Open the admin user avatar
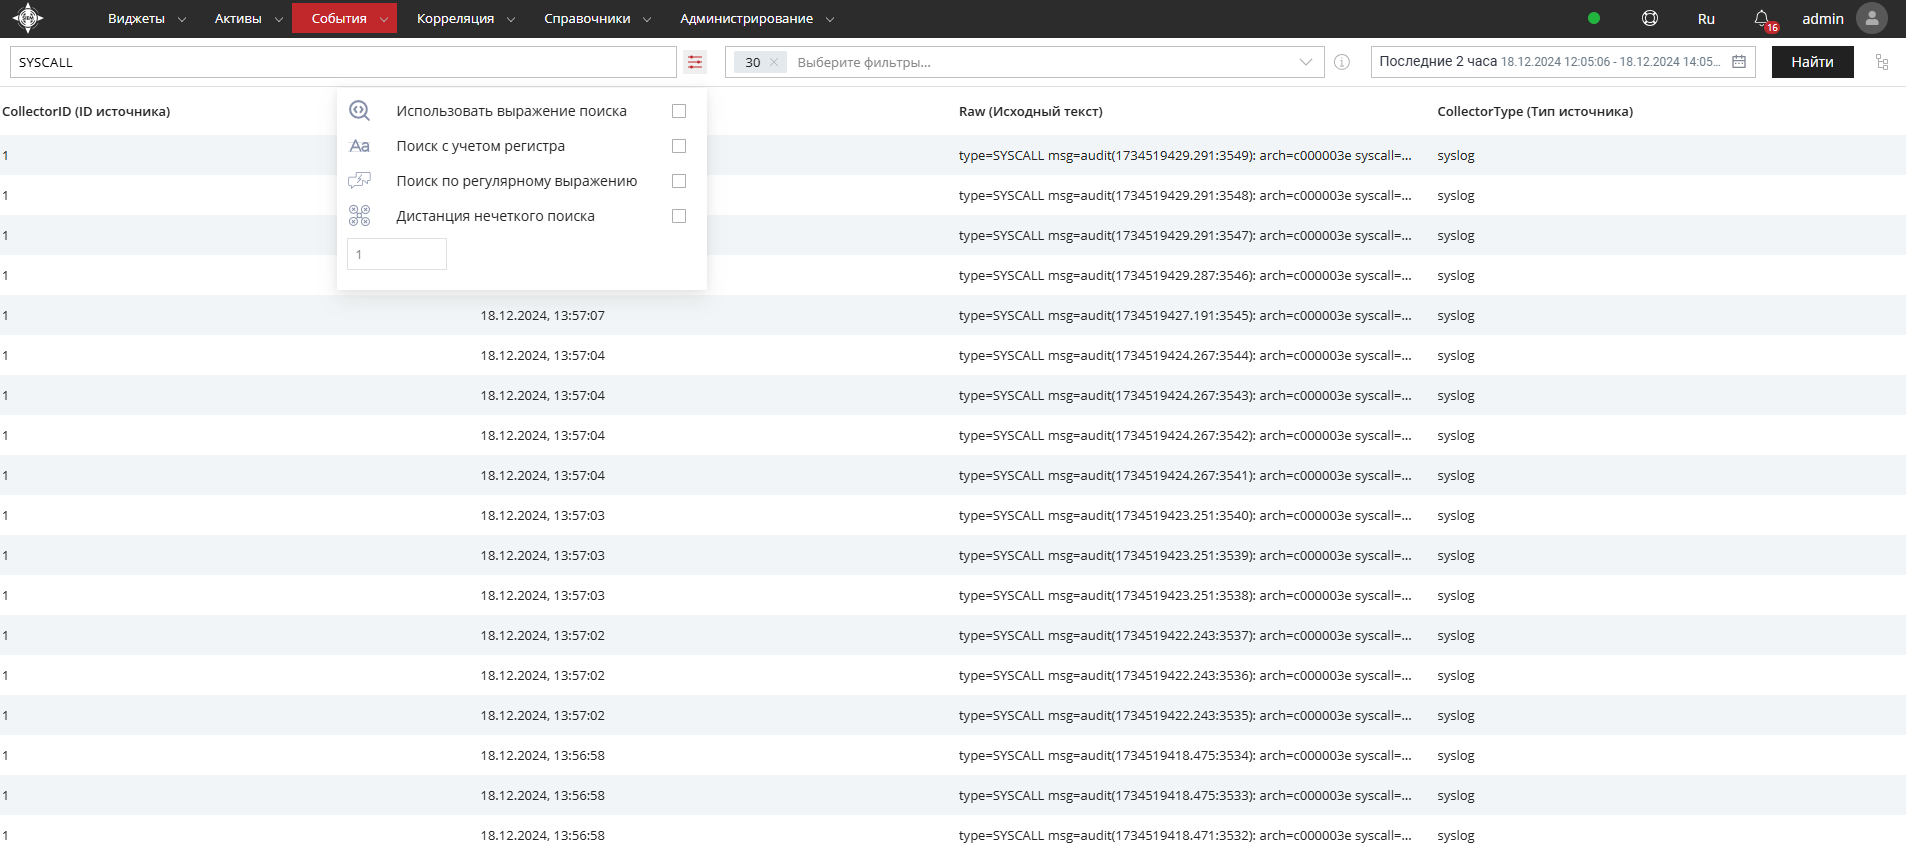This screenshot has height=852, width=1906. coord(1871,18)
